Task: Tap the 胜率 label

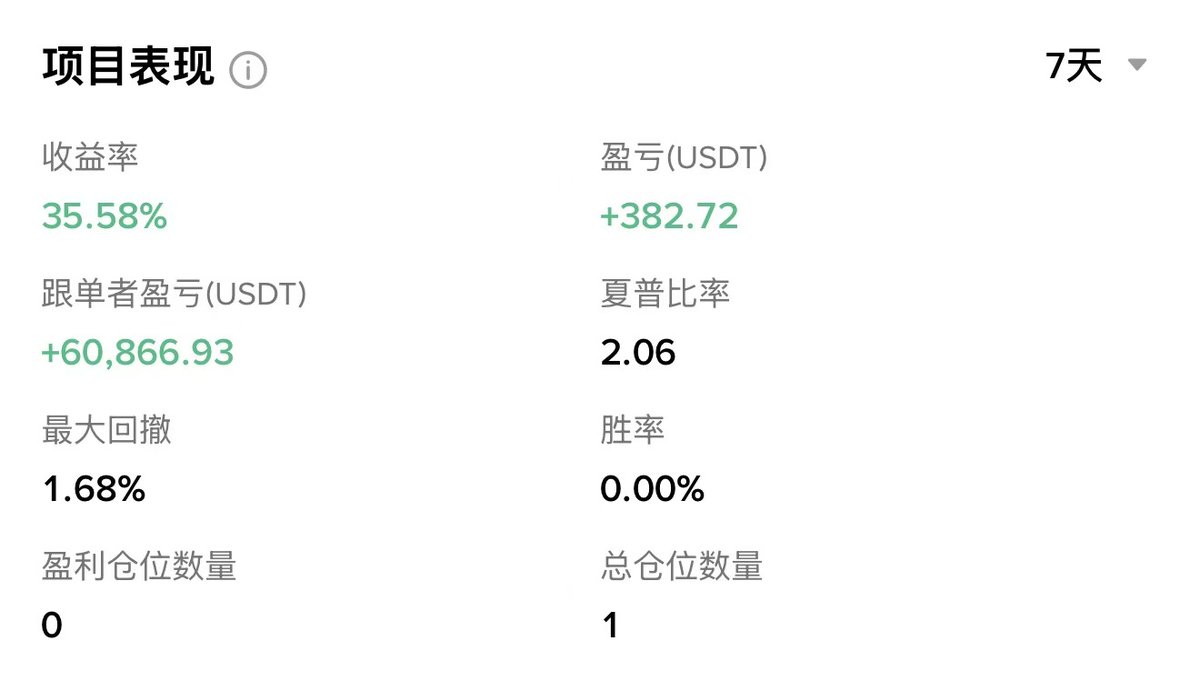Action: click(633, 430)
